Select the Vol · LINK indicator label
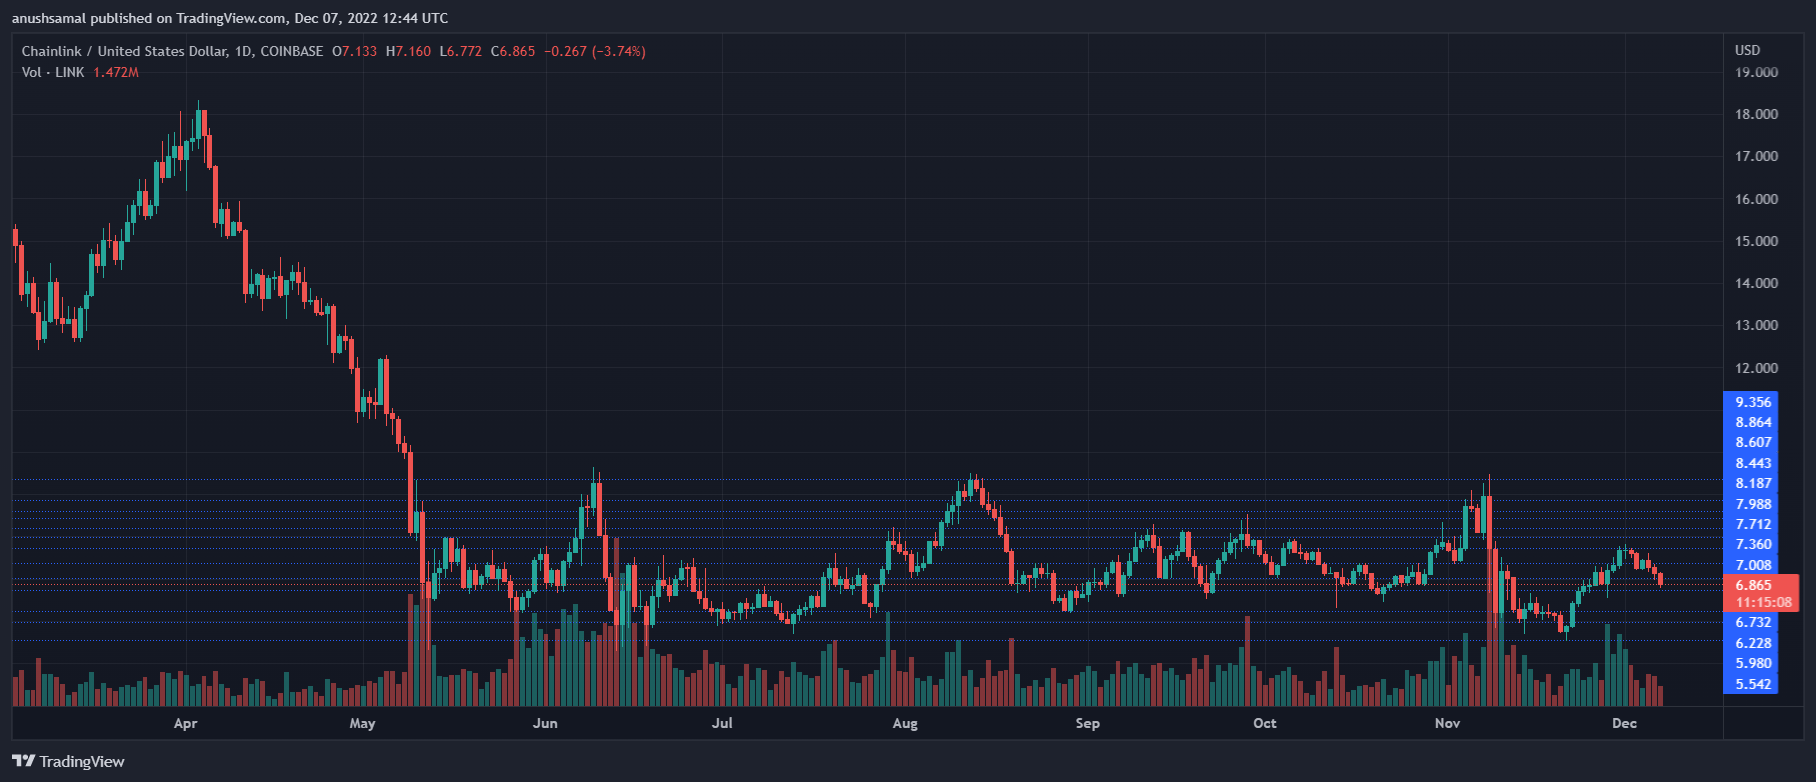Image resolution: width=1816 pixels, height=782 pixels. click(53, 72)
